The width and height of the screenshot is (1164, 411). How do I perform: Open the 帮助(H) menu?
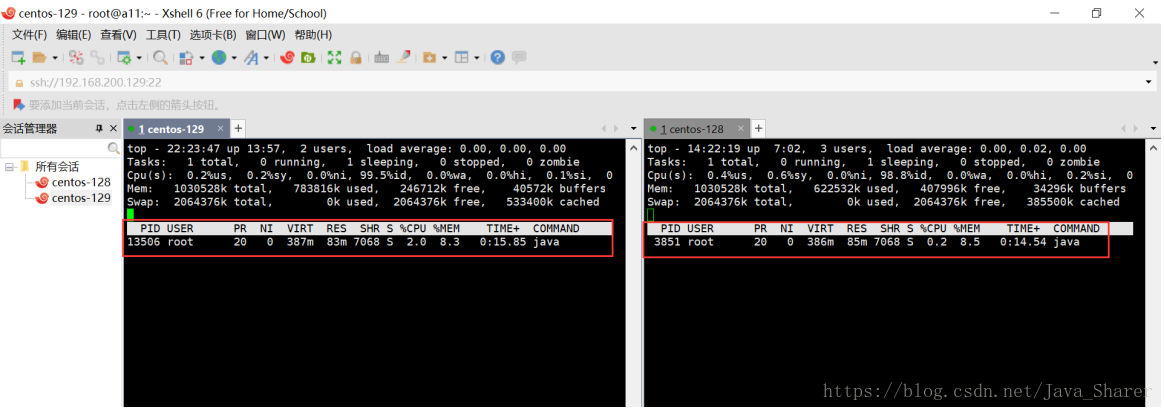313,35
